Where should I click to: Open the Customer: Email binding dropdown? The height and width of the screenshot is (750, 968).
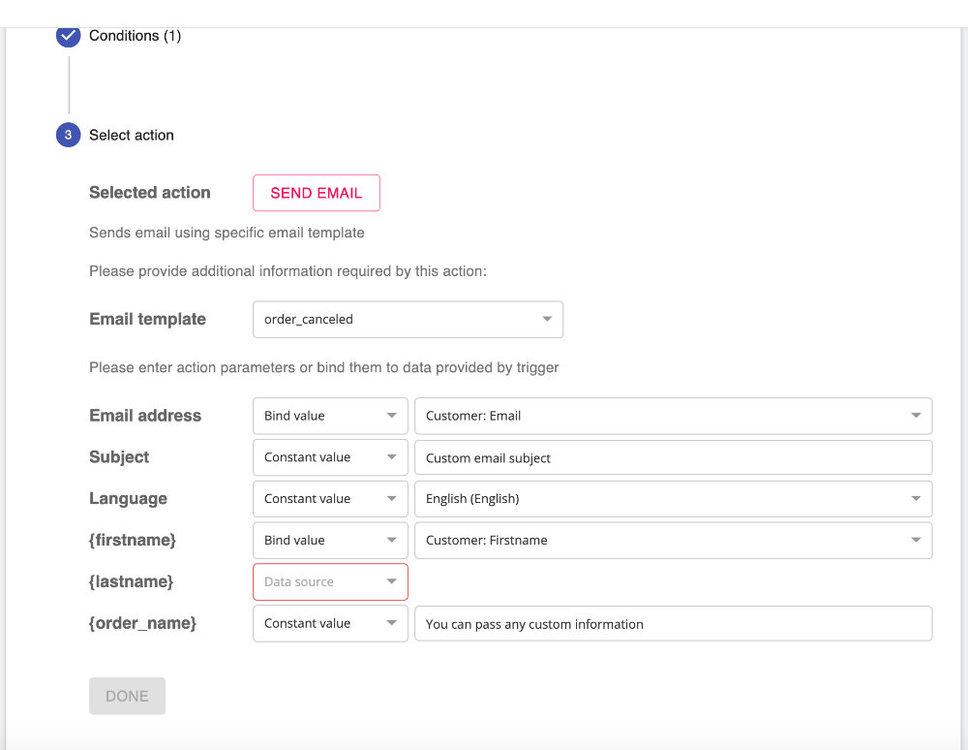pos(672,416)
